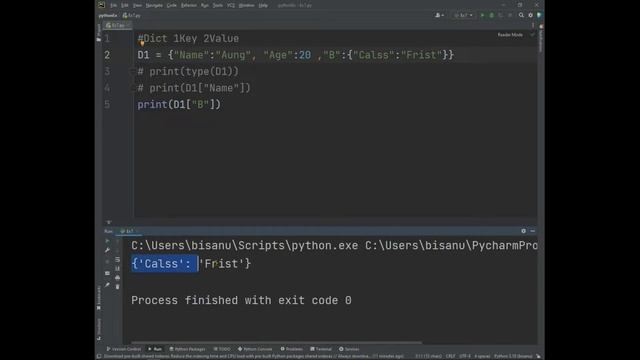Click the CRLF line separator status entry
Viewport: 640px width, 360px height.
tap(450, 356)
